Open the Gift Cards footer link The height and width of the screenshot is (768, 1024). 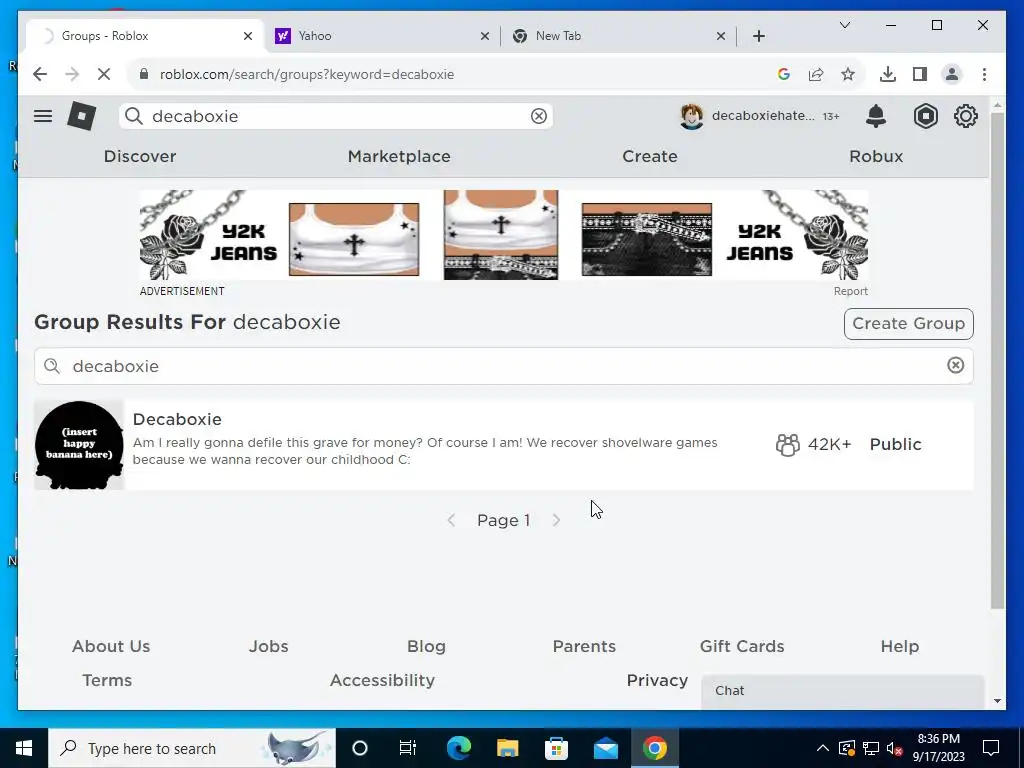(742, 646)
